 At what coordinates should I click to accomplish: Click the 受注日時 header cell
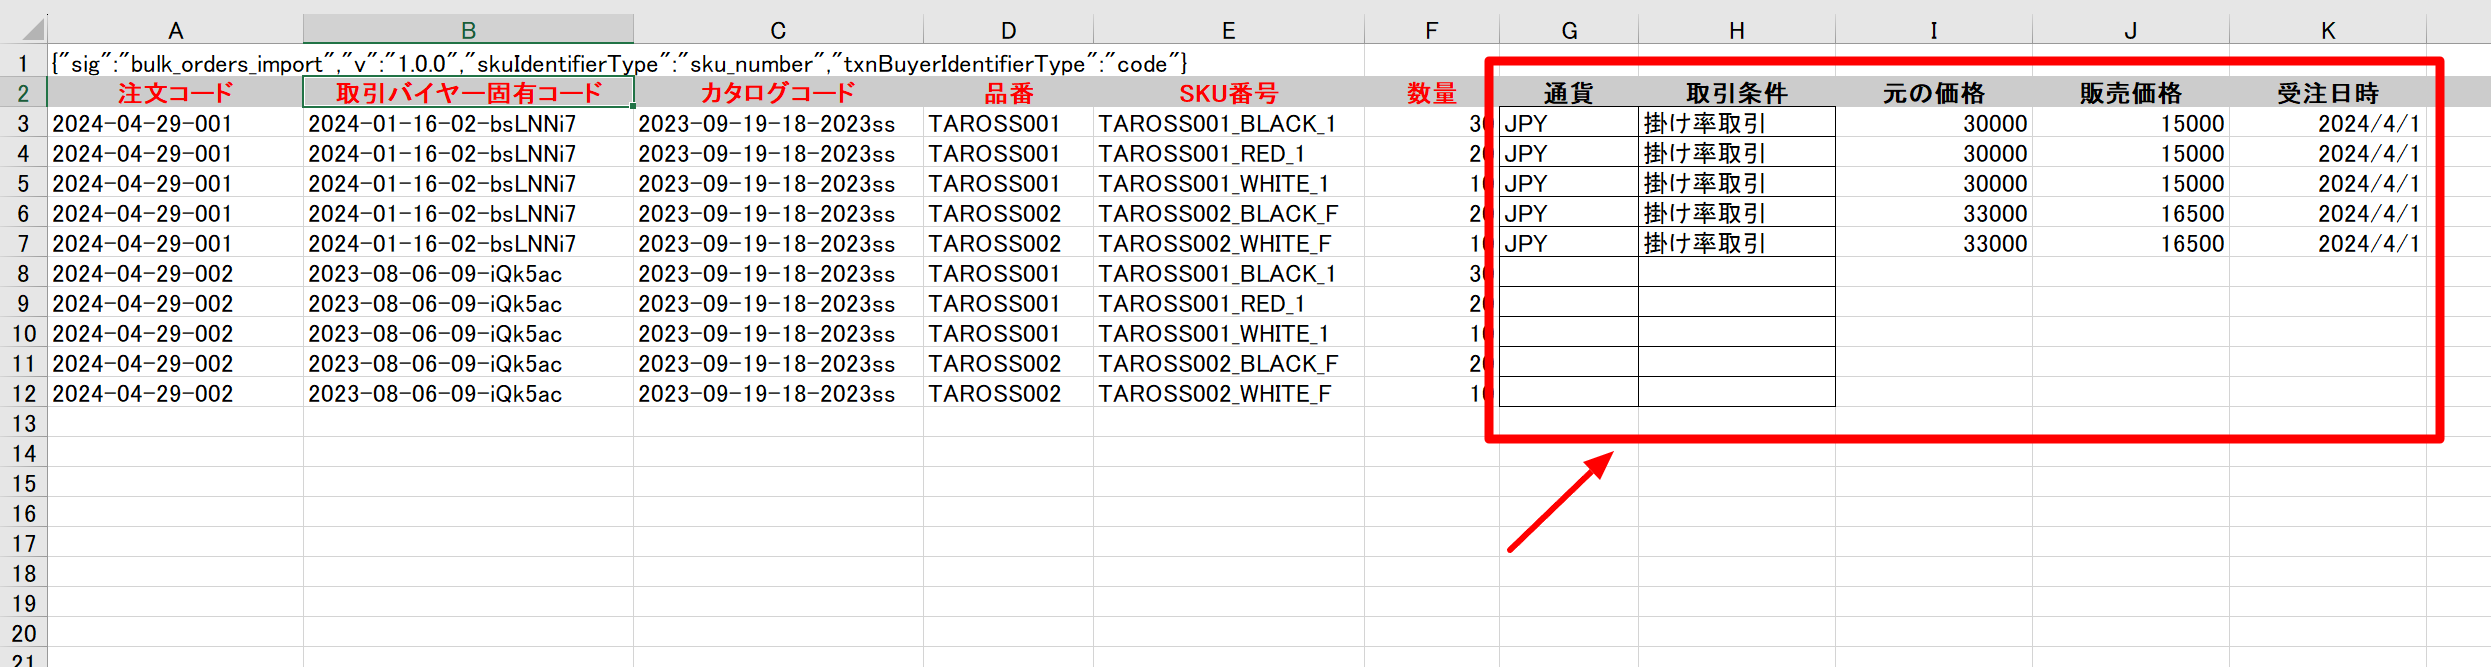click(2328, 93)
